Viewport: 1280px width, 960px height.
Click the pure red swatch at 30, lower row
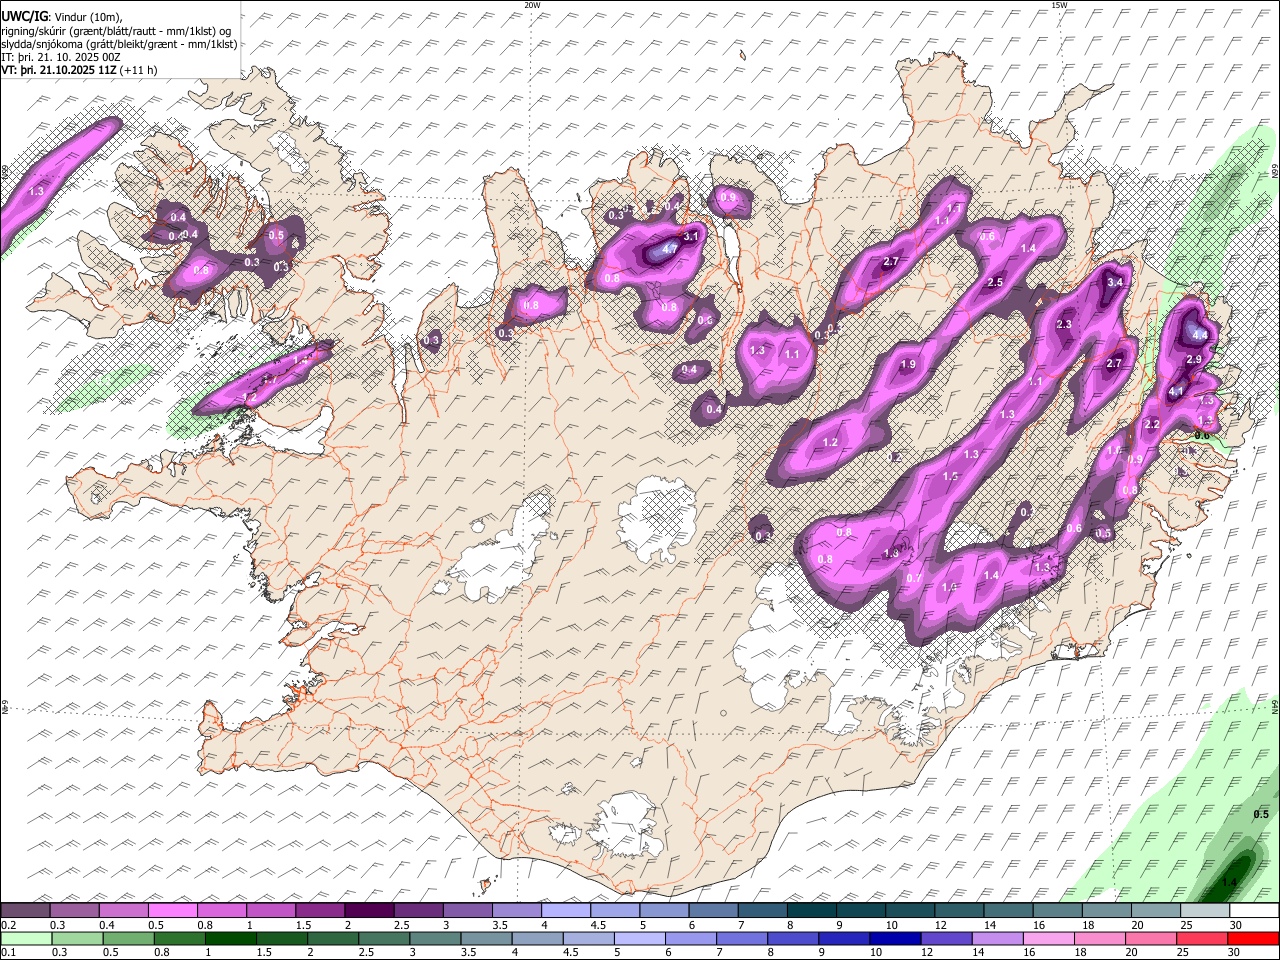click(x=1254, y=938)
